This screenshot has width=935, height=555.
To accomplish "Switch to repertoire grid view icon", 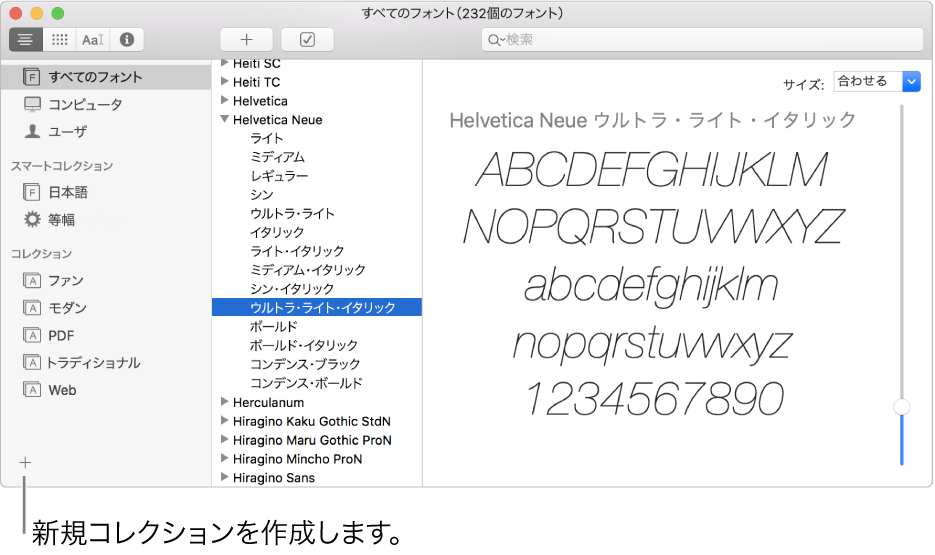I will tap(59, 40).
